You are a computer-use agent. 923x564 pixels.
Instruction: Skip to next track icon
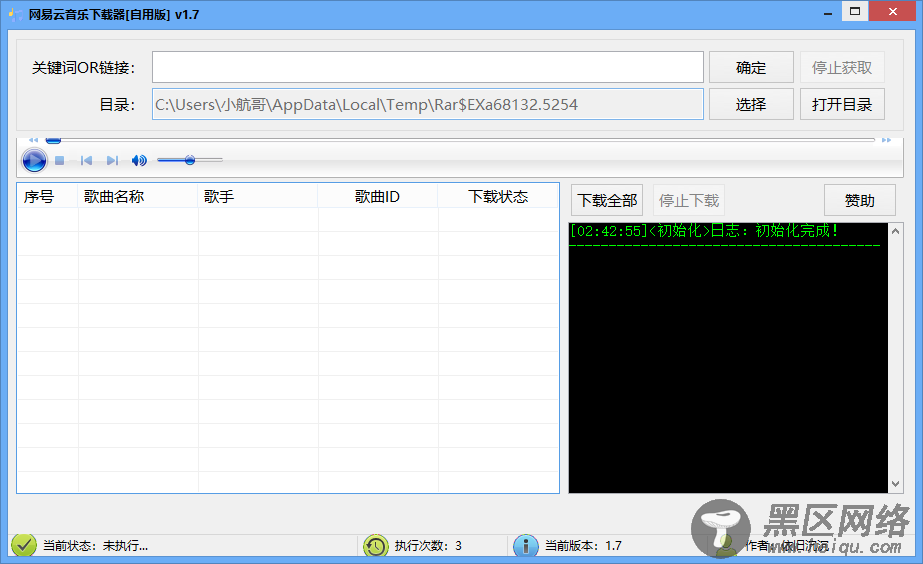[112, 160]
